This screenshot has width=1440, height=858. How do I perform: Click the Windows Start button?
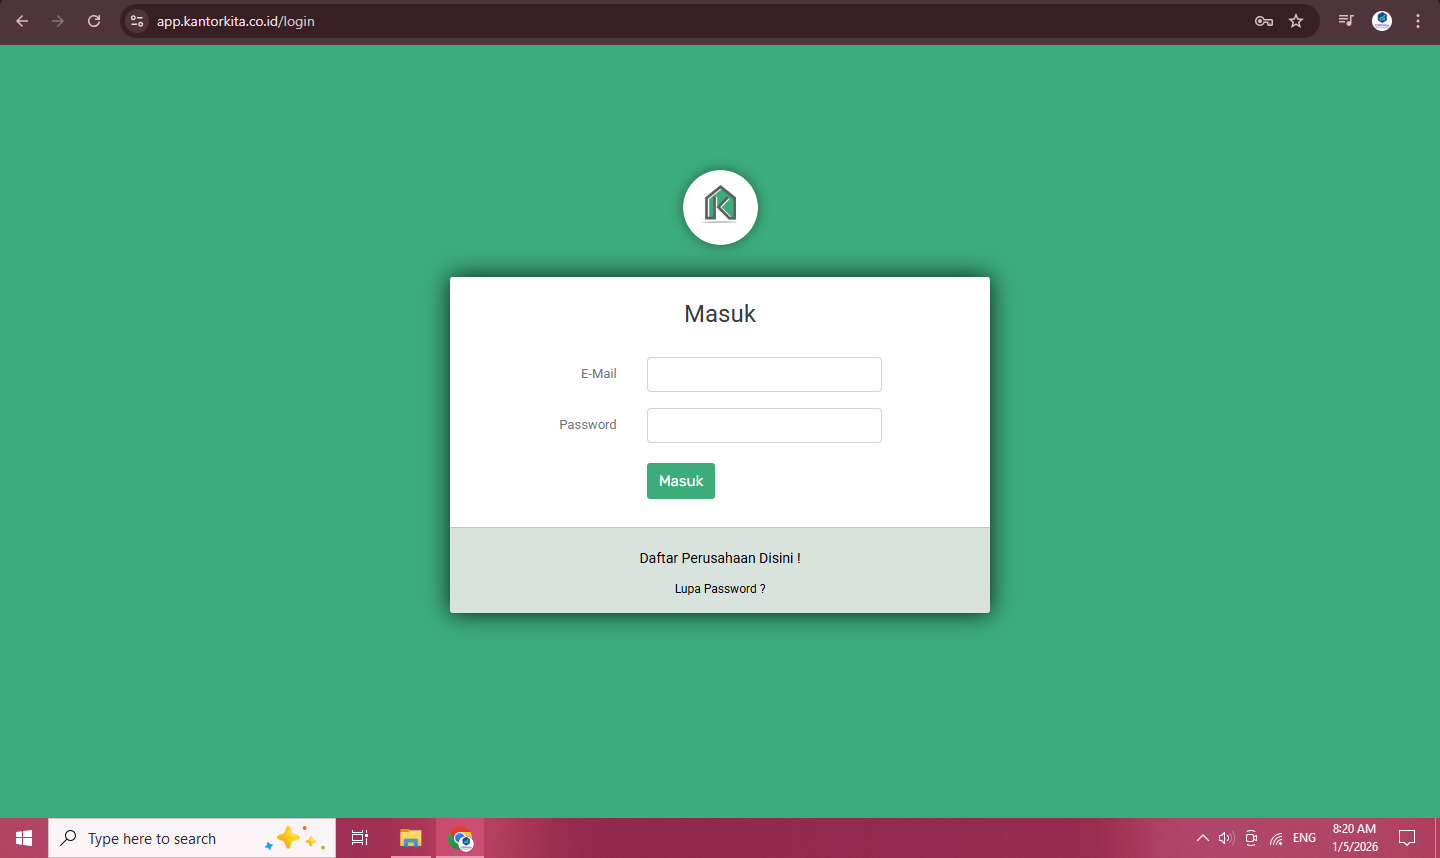tap(24, 838)
